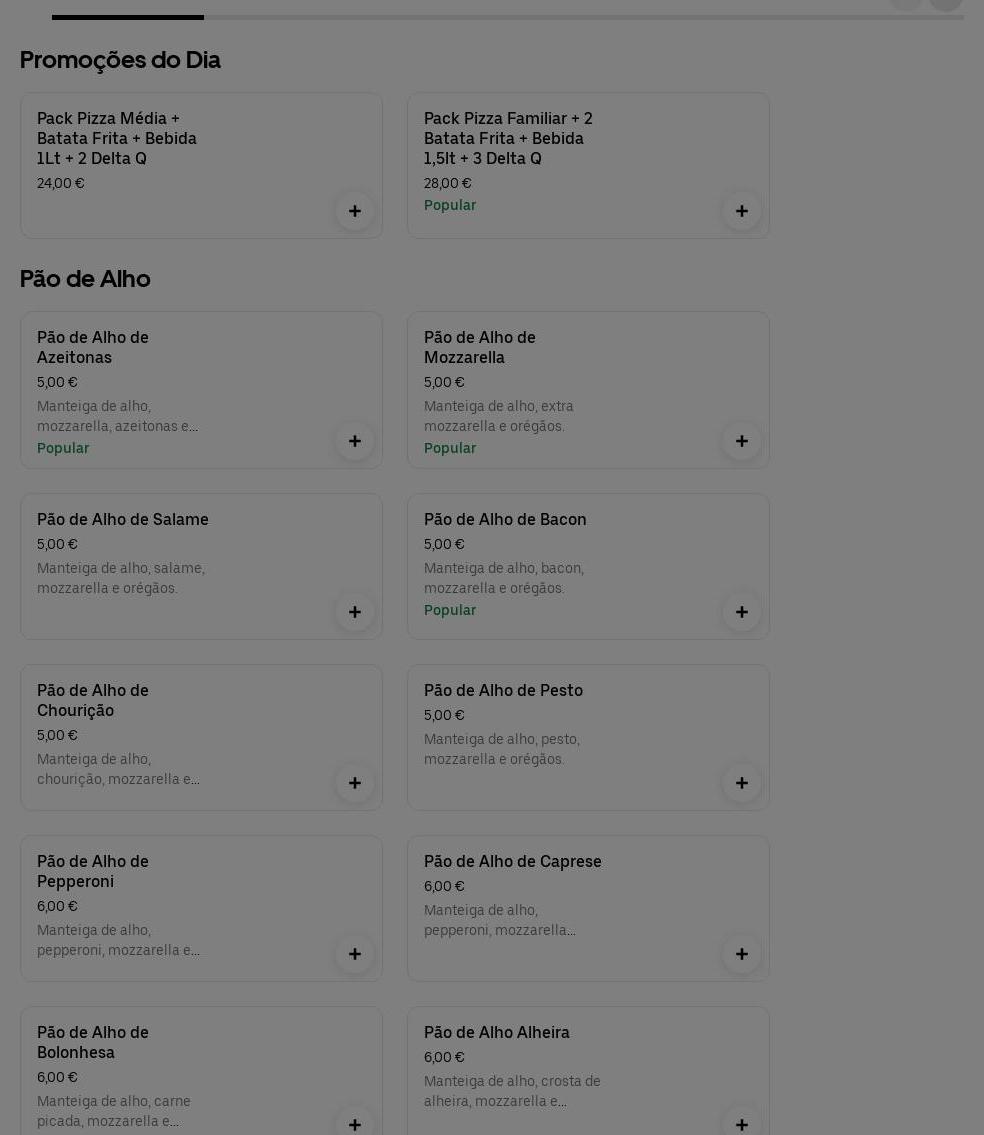View Pack Pizza Familiar 28,00 € price
Screen dimensions: 984x1135
[x=448, y=183]
